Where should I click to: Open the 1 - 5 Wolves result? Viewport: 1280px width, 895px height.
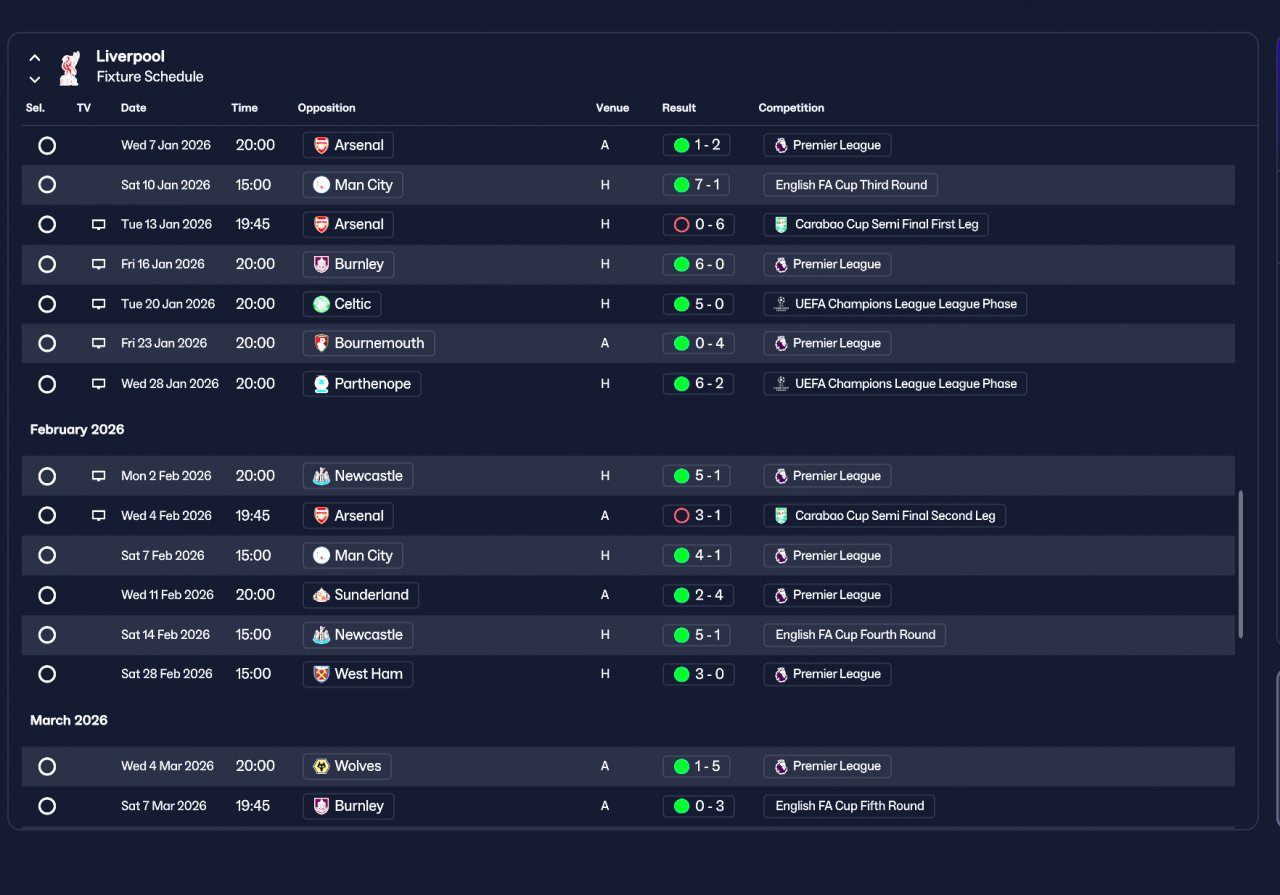[697, 766]
